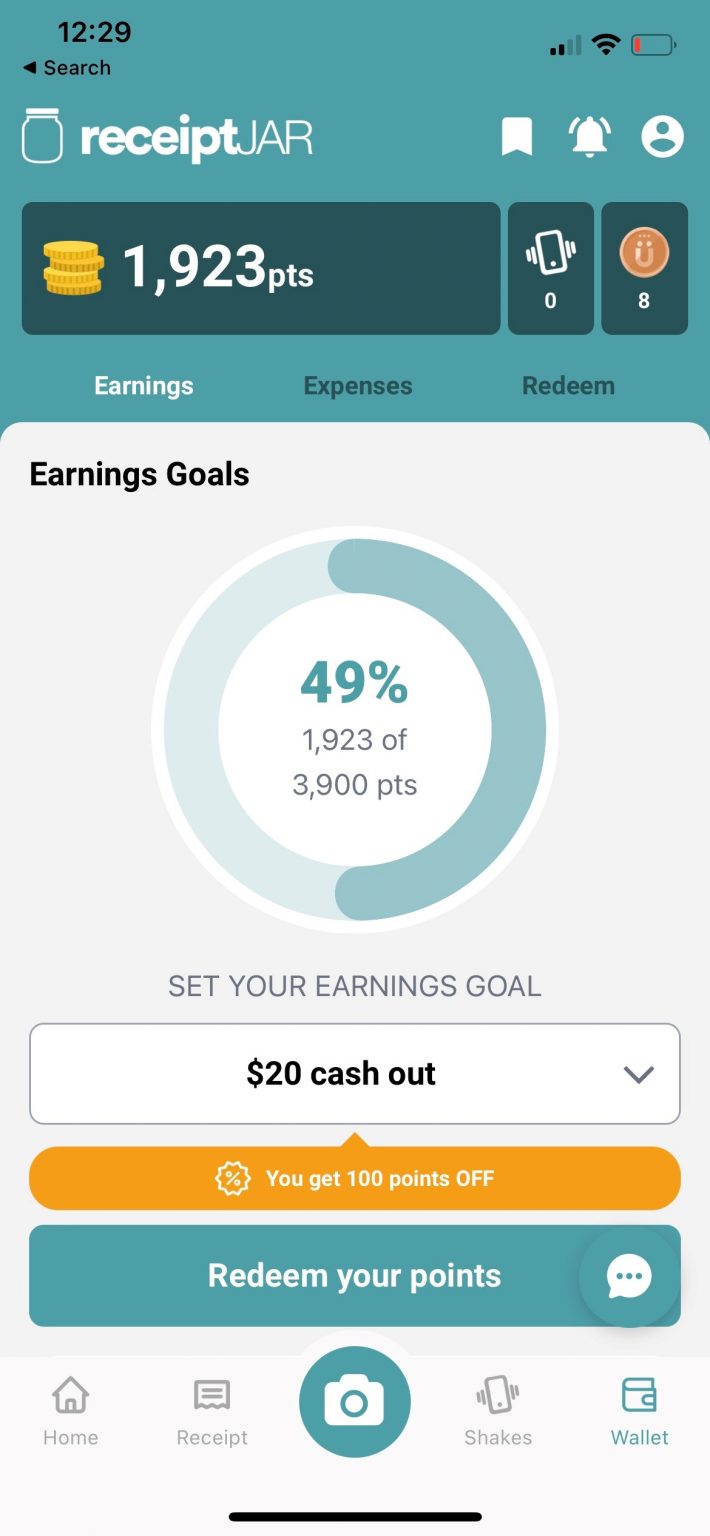Open your profile via the account icon
The image size is (710, 1536).
click(x=662, y=137)
